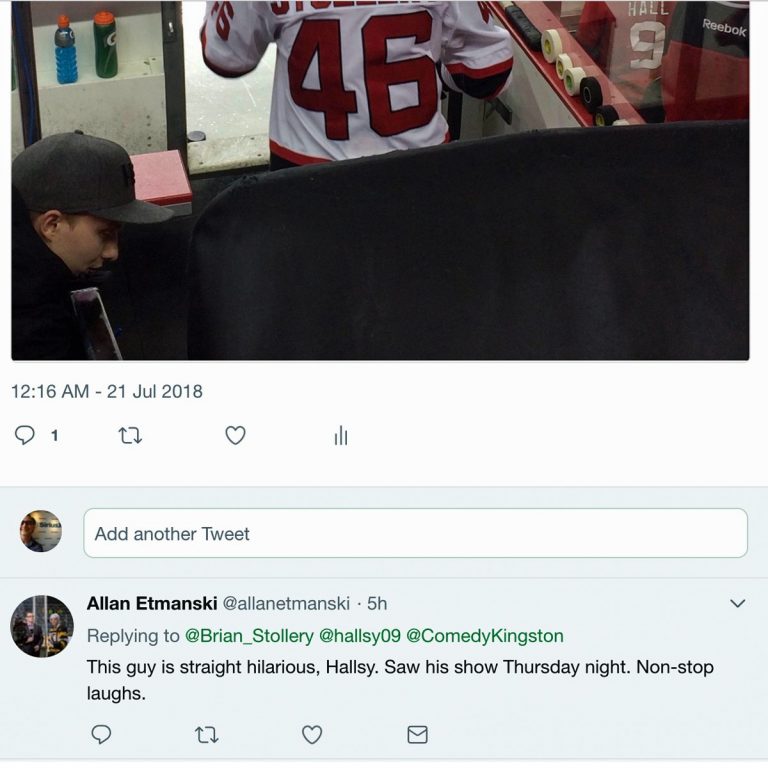Retweet Allan Etmanski's reply
This screenshot has height=772, width=768.
[x=206, y=734]
